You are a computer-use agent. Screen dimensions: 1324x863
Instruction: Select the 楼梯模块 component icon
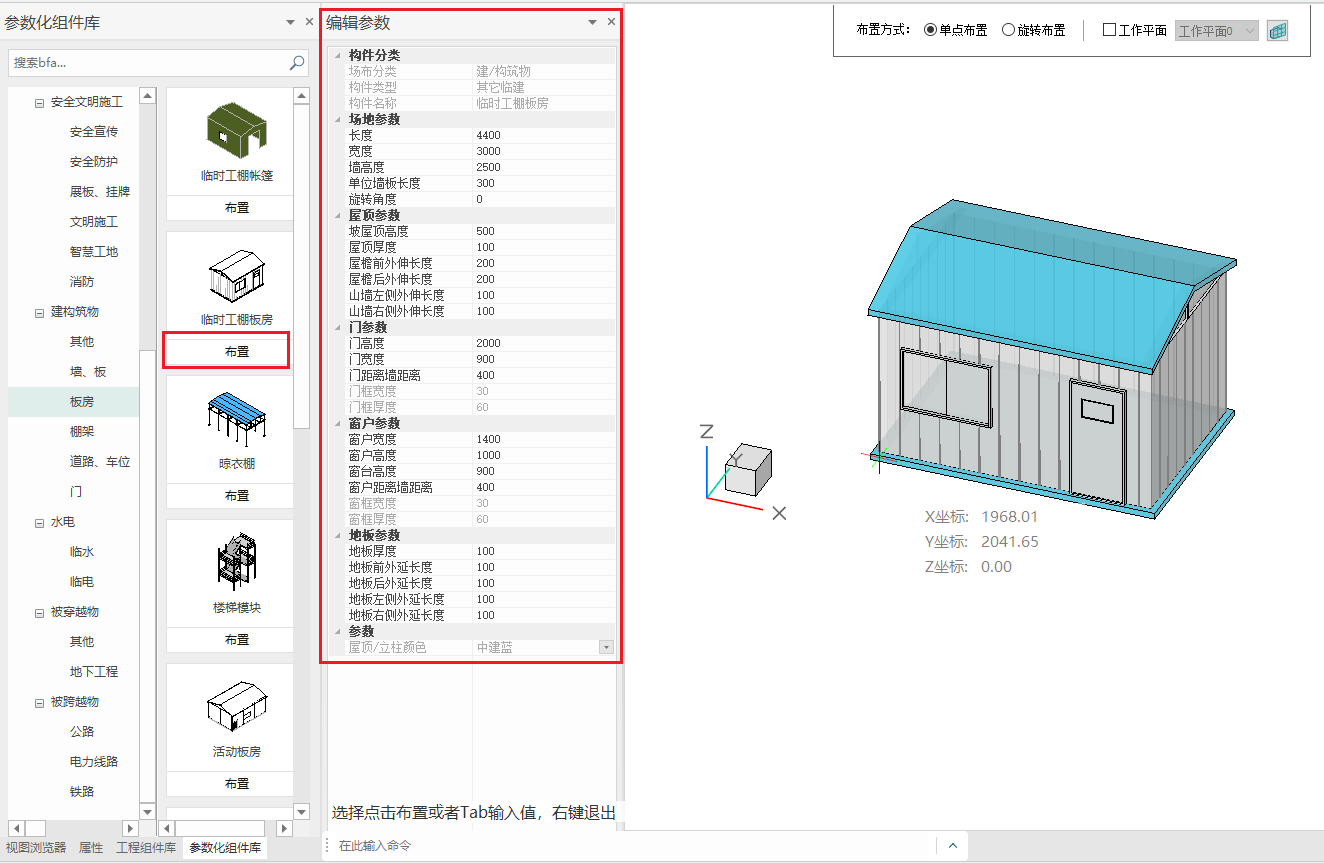237,560
